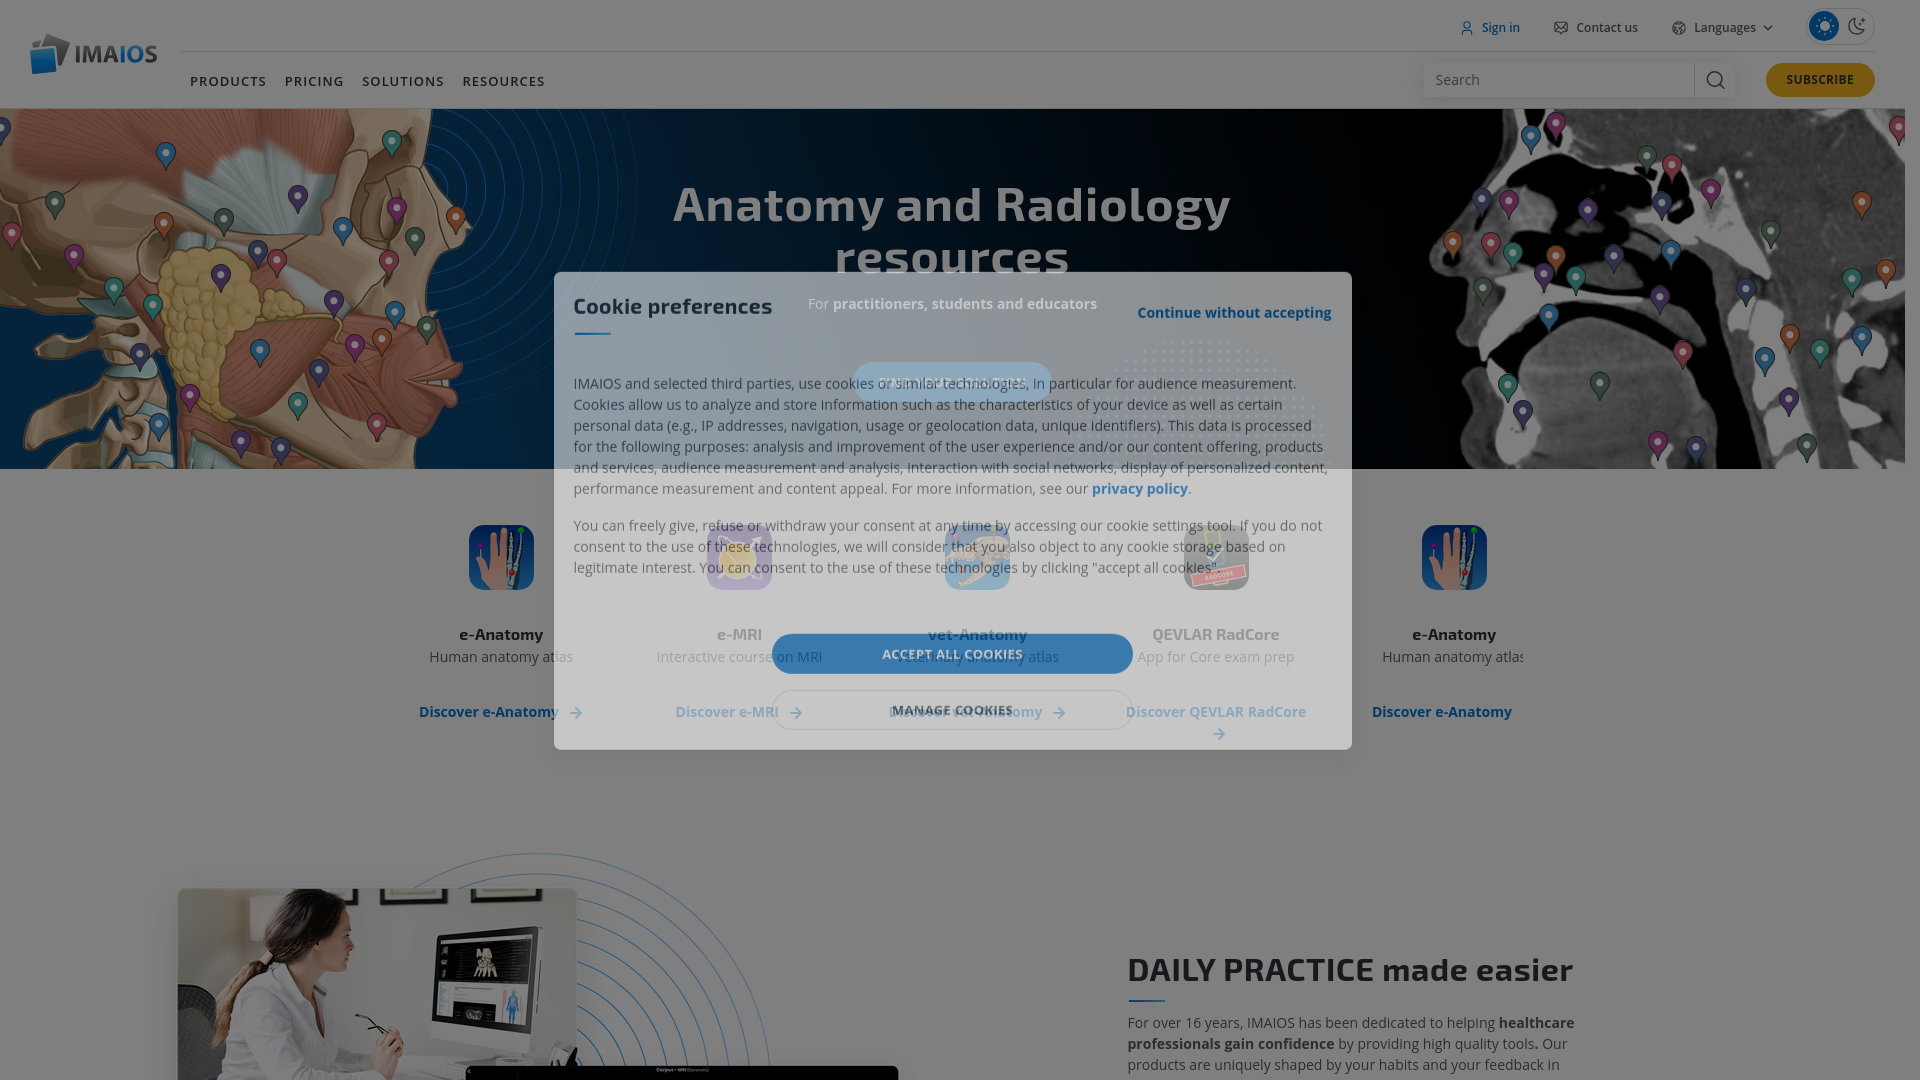Viewport: 1920px width, 1080px height.
Task: Click the IMAIOS logo
Action: point(93,54)
